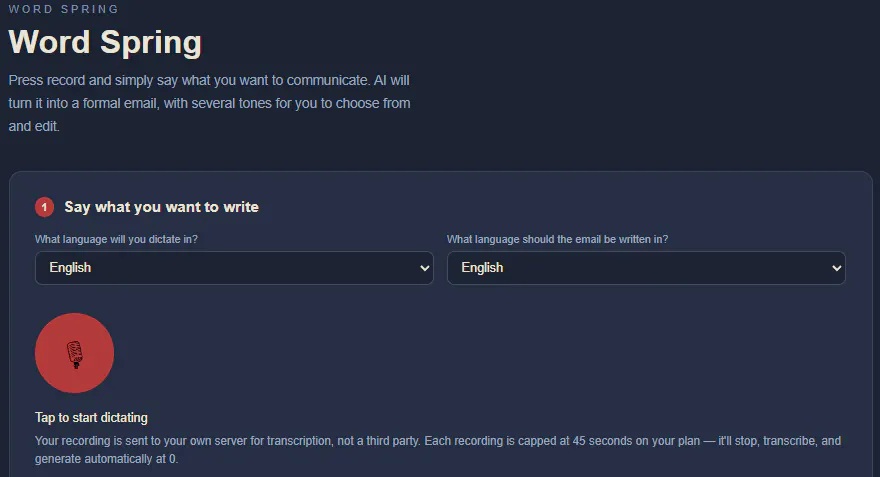
Task: Click the "Tap to start dictating" label
Action: click(x=91, y=418)
